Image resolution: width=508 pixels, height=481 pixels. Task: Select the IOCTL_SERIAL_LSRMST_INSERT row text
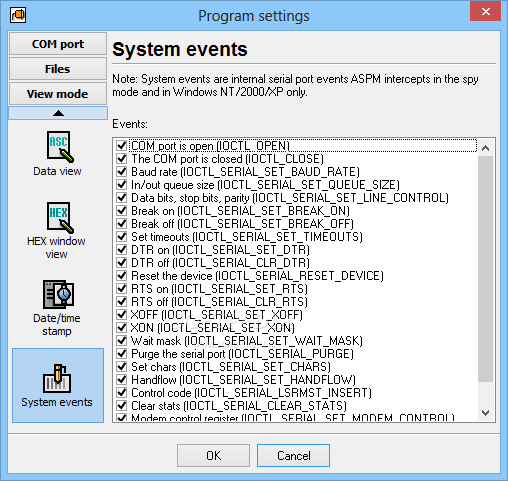(251, 393)
